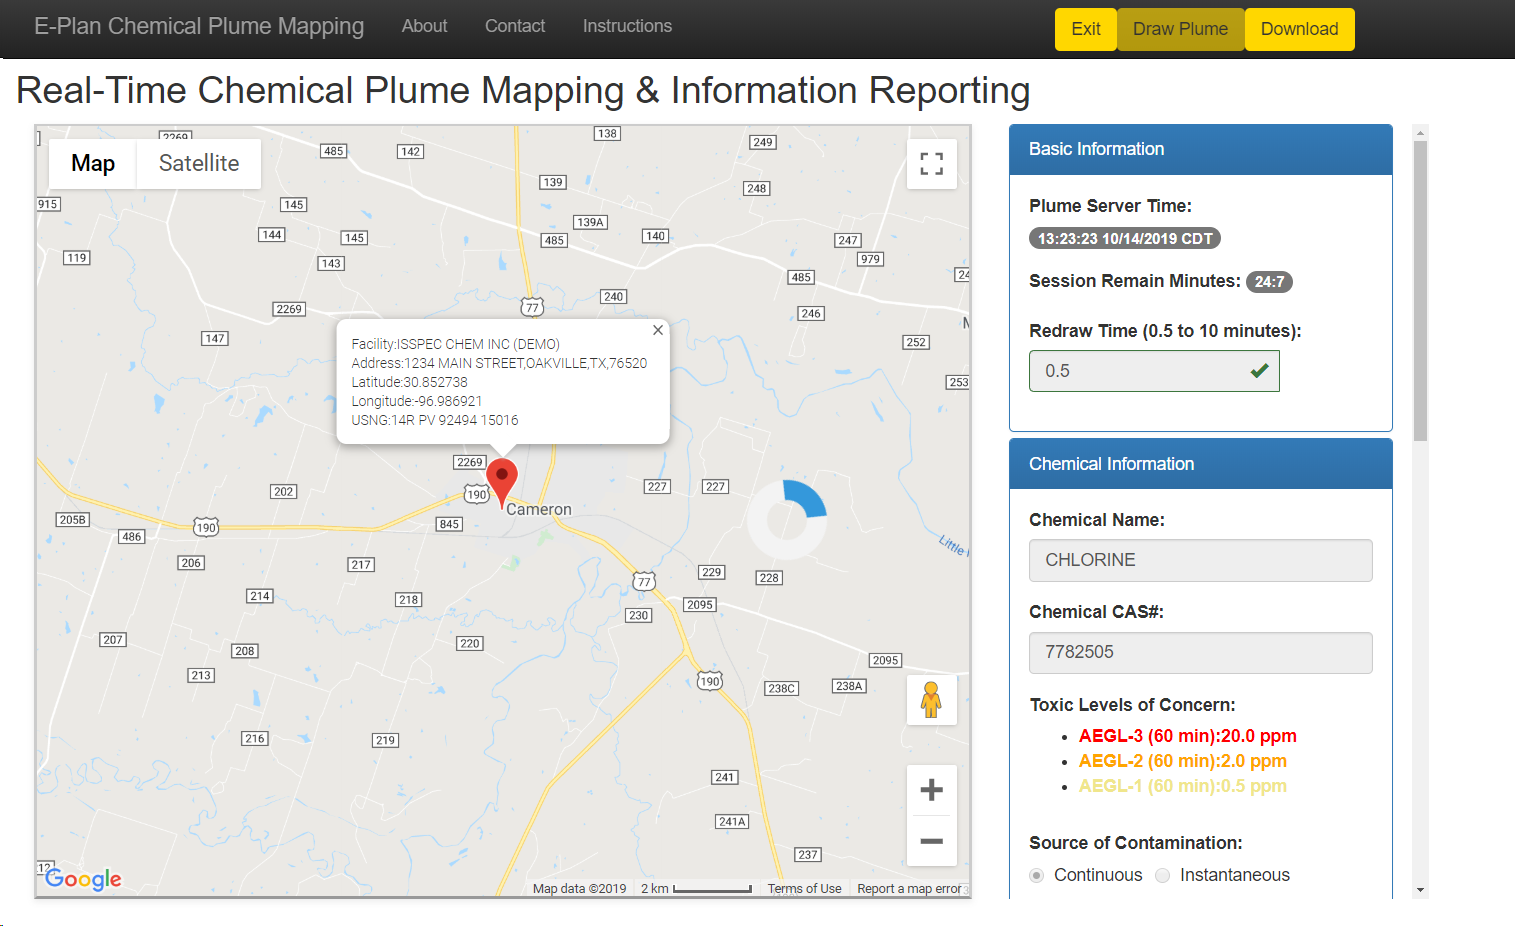Zoom out on the map
This screenshot has width=1515, height=926.
[931, 841]
